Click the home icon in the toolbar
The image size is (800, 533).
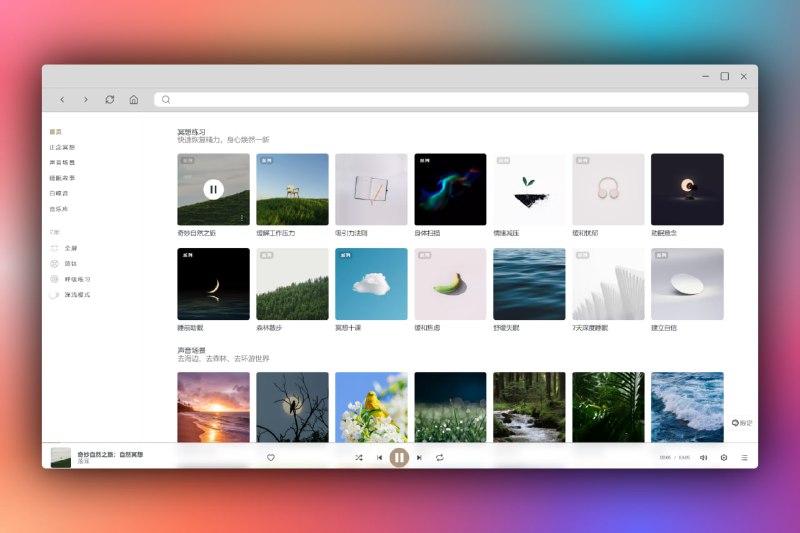[x=134, y=99]
